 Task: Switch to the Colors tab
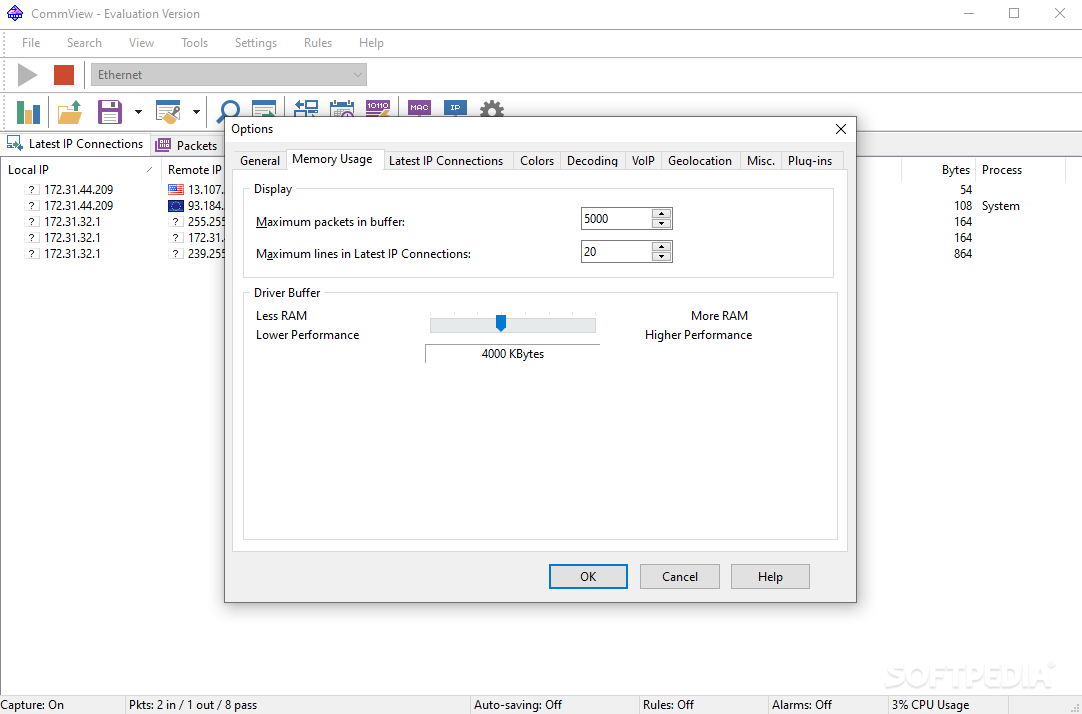pos(537,161)
